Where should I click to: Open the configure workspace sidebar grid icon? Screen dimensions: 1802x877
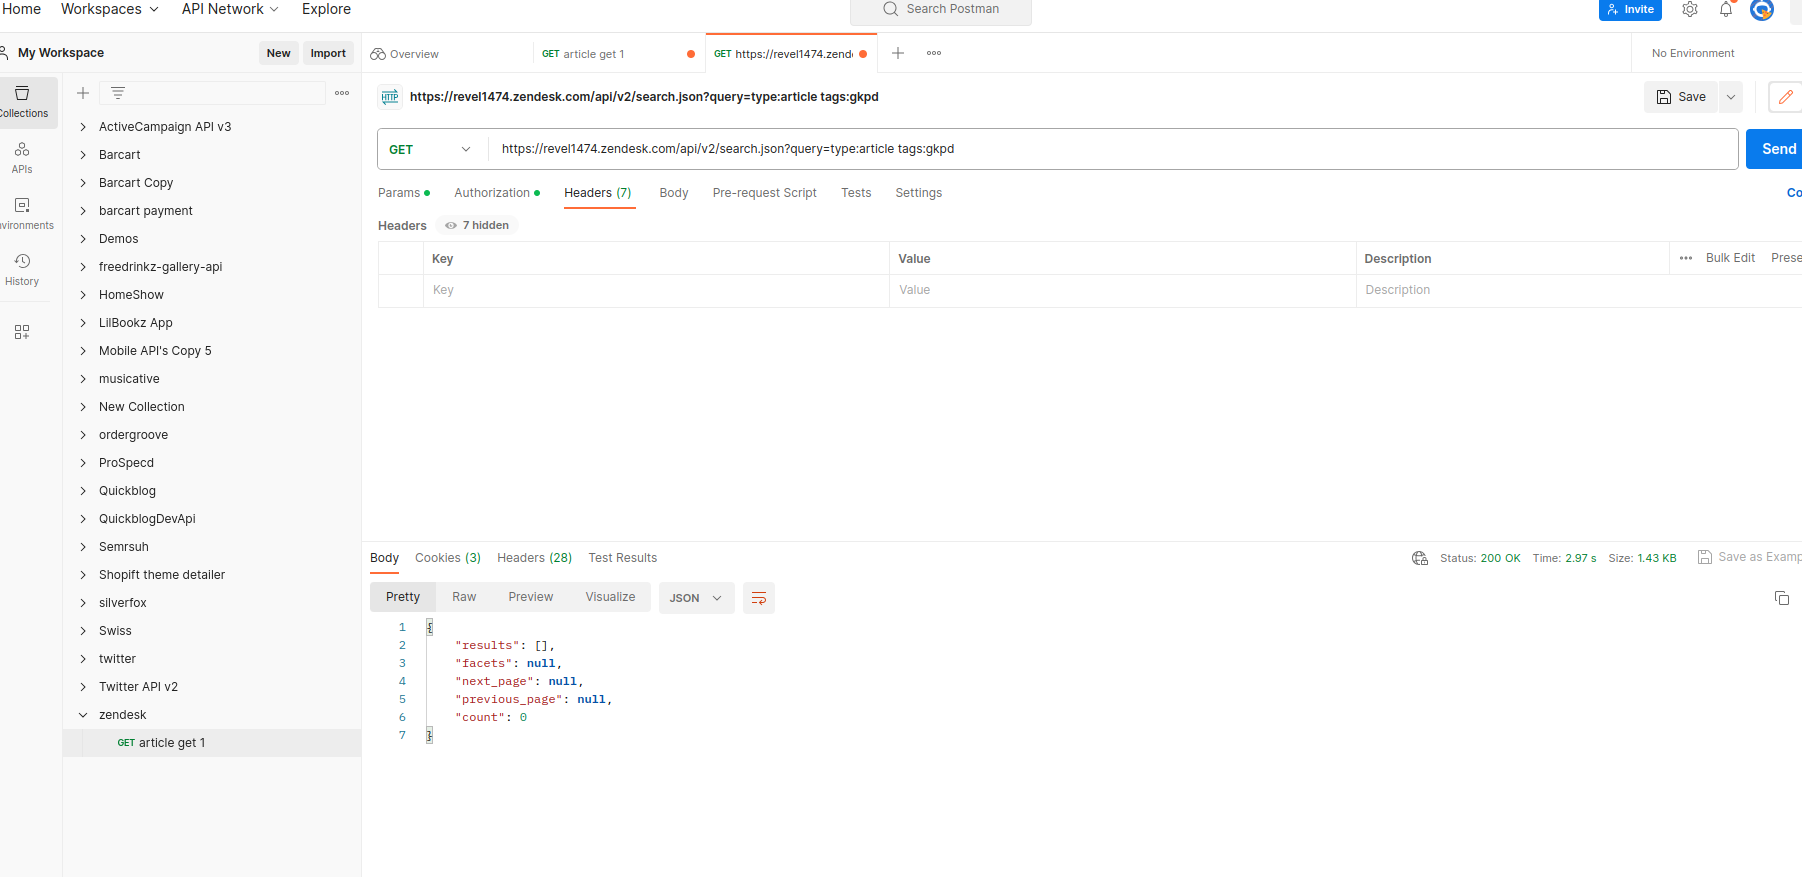22,332
